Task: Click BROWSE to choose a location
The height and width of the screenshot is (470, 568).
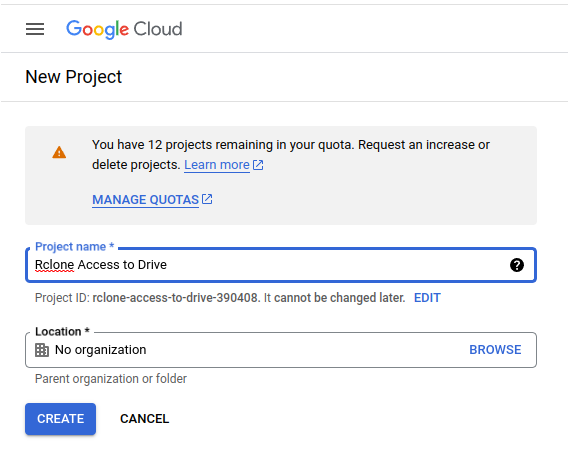Action: pos(495,350)
